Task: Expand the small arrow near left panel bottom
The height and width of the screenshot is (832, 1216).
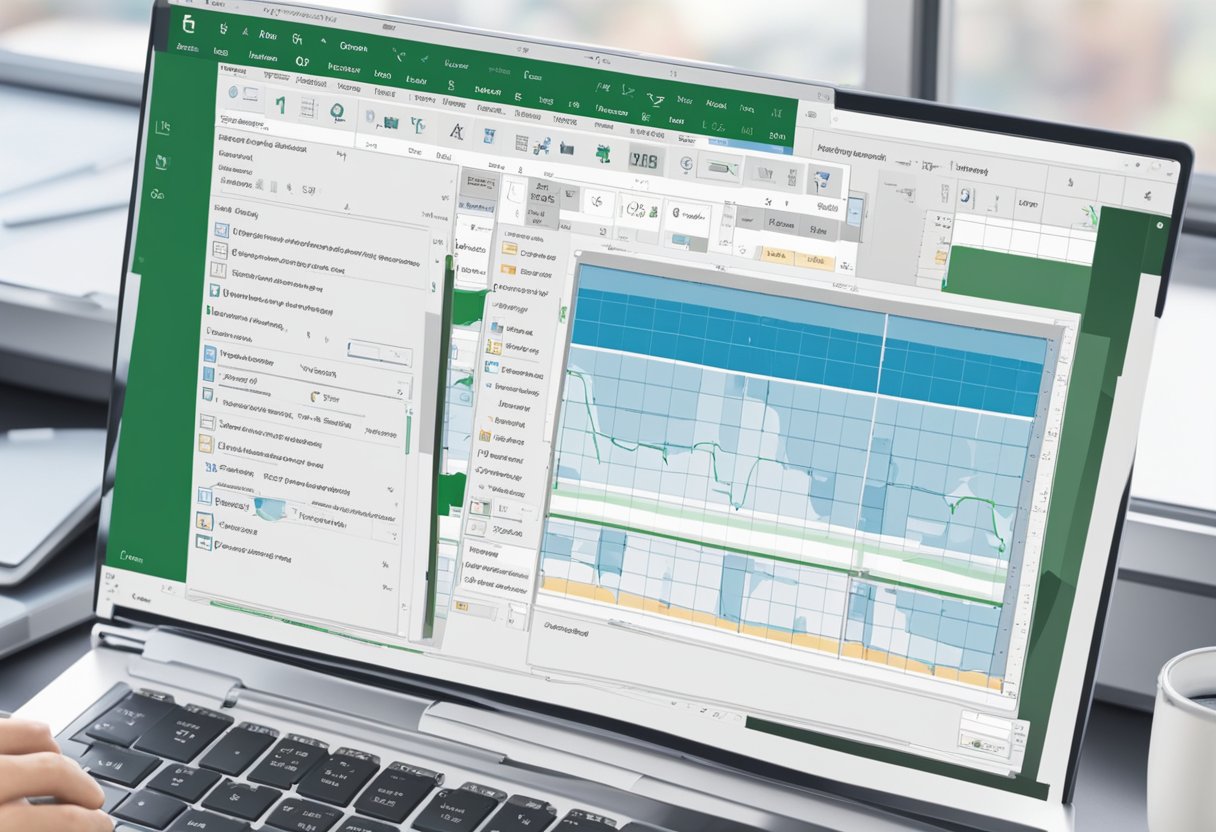Action: pyautogui.click(x=384, y=565)
